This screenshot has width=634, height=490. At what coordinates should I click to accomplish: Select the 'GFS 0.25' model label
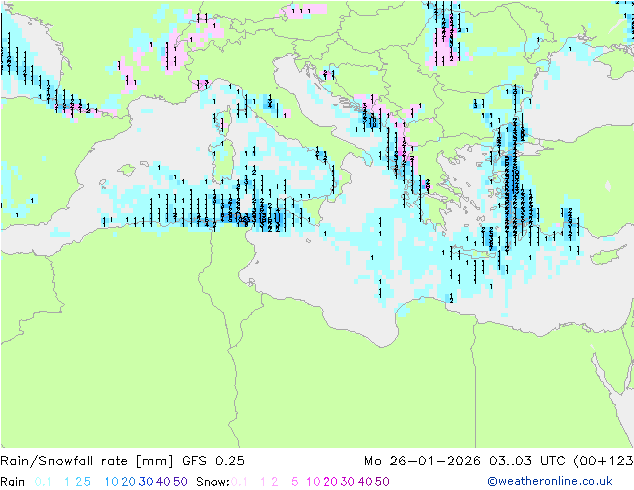point(213,461)
